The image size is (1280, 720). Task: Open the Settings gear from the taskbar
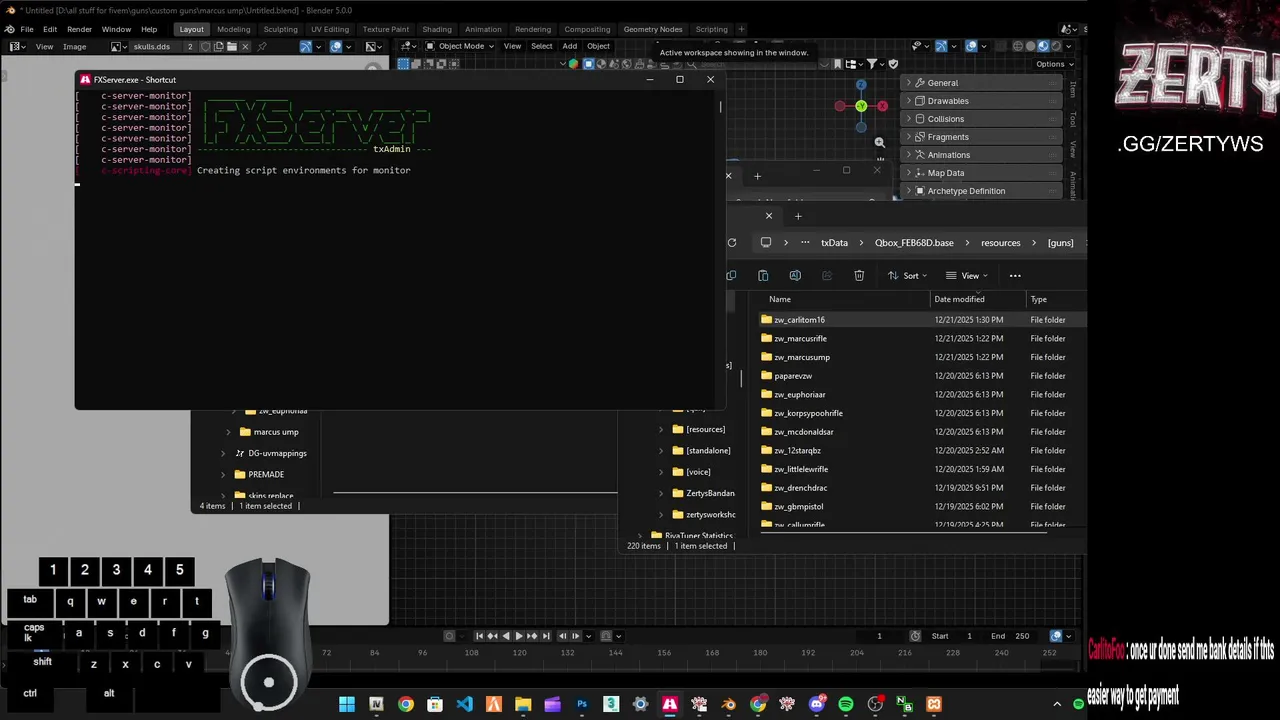tap(640, 704)
